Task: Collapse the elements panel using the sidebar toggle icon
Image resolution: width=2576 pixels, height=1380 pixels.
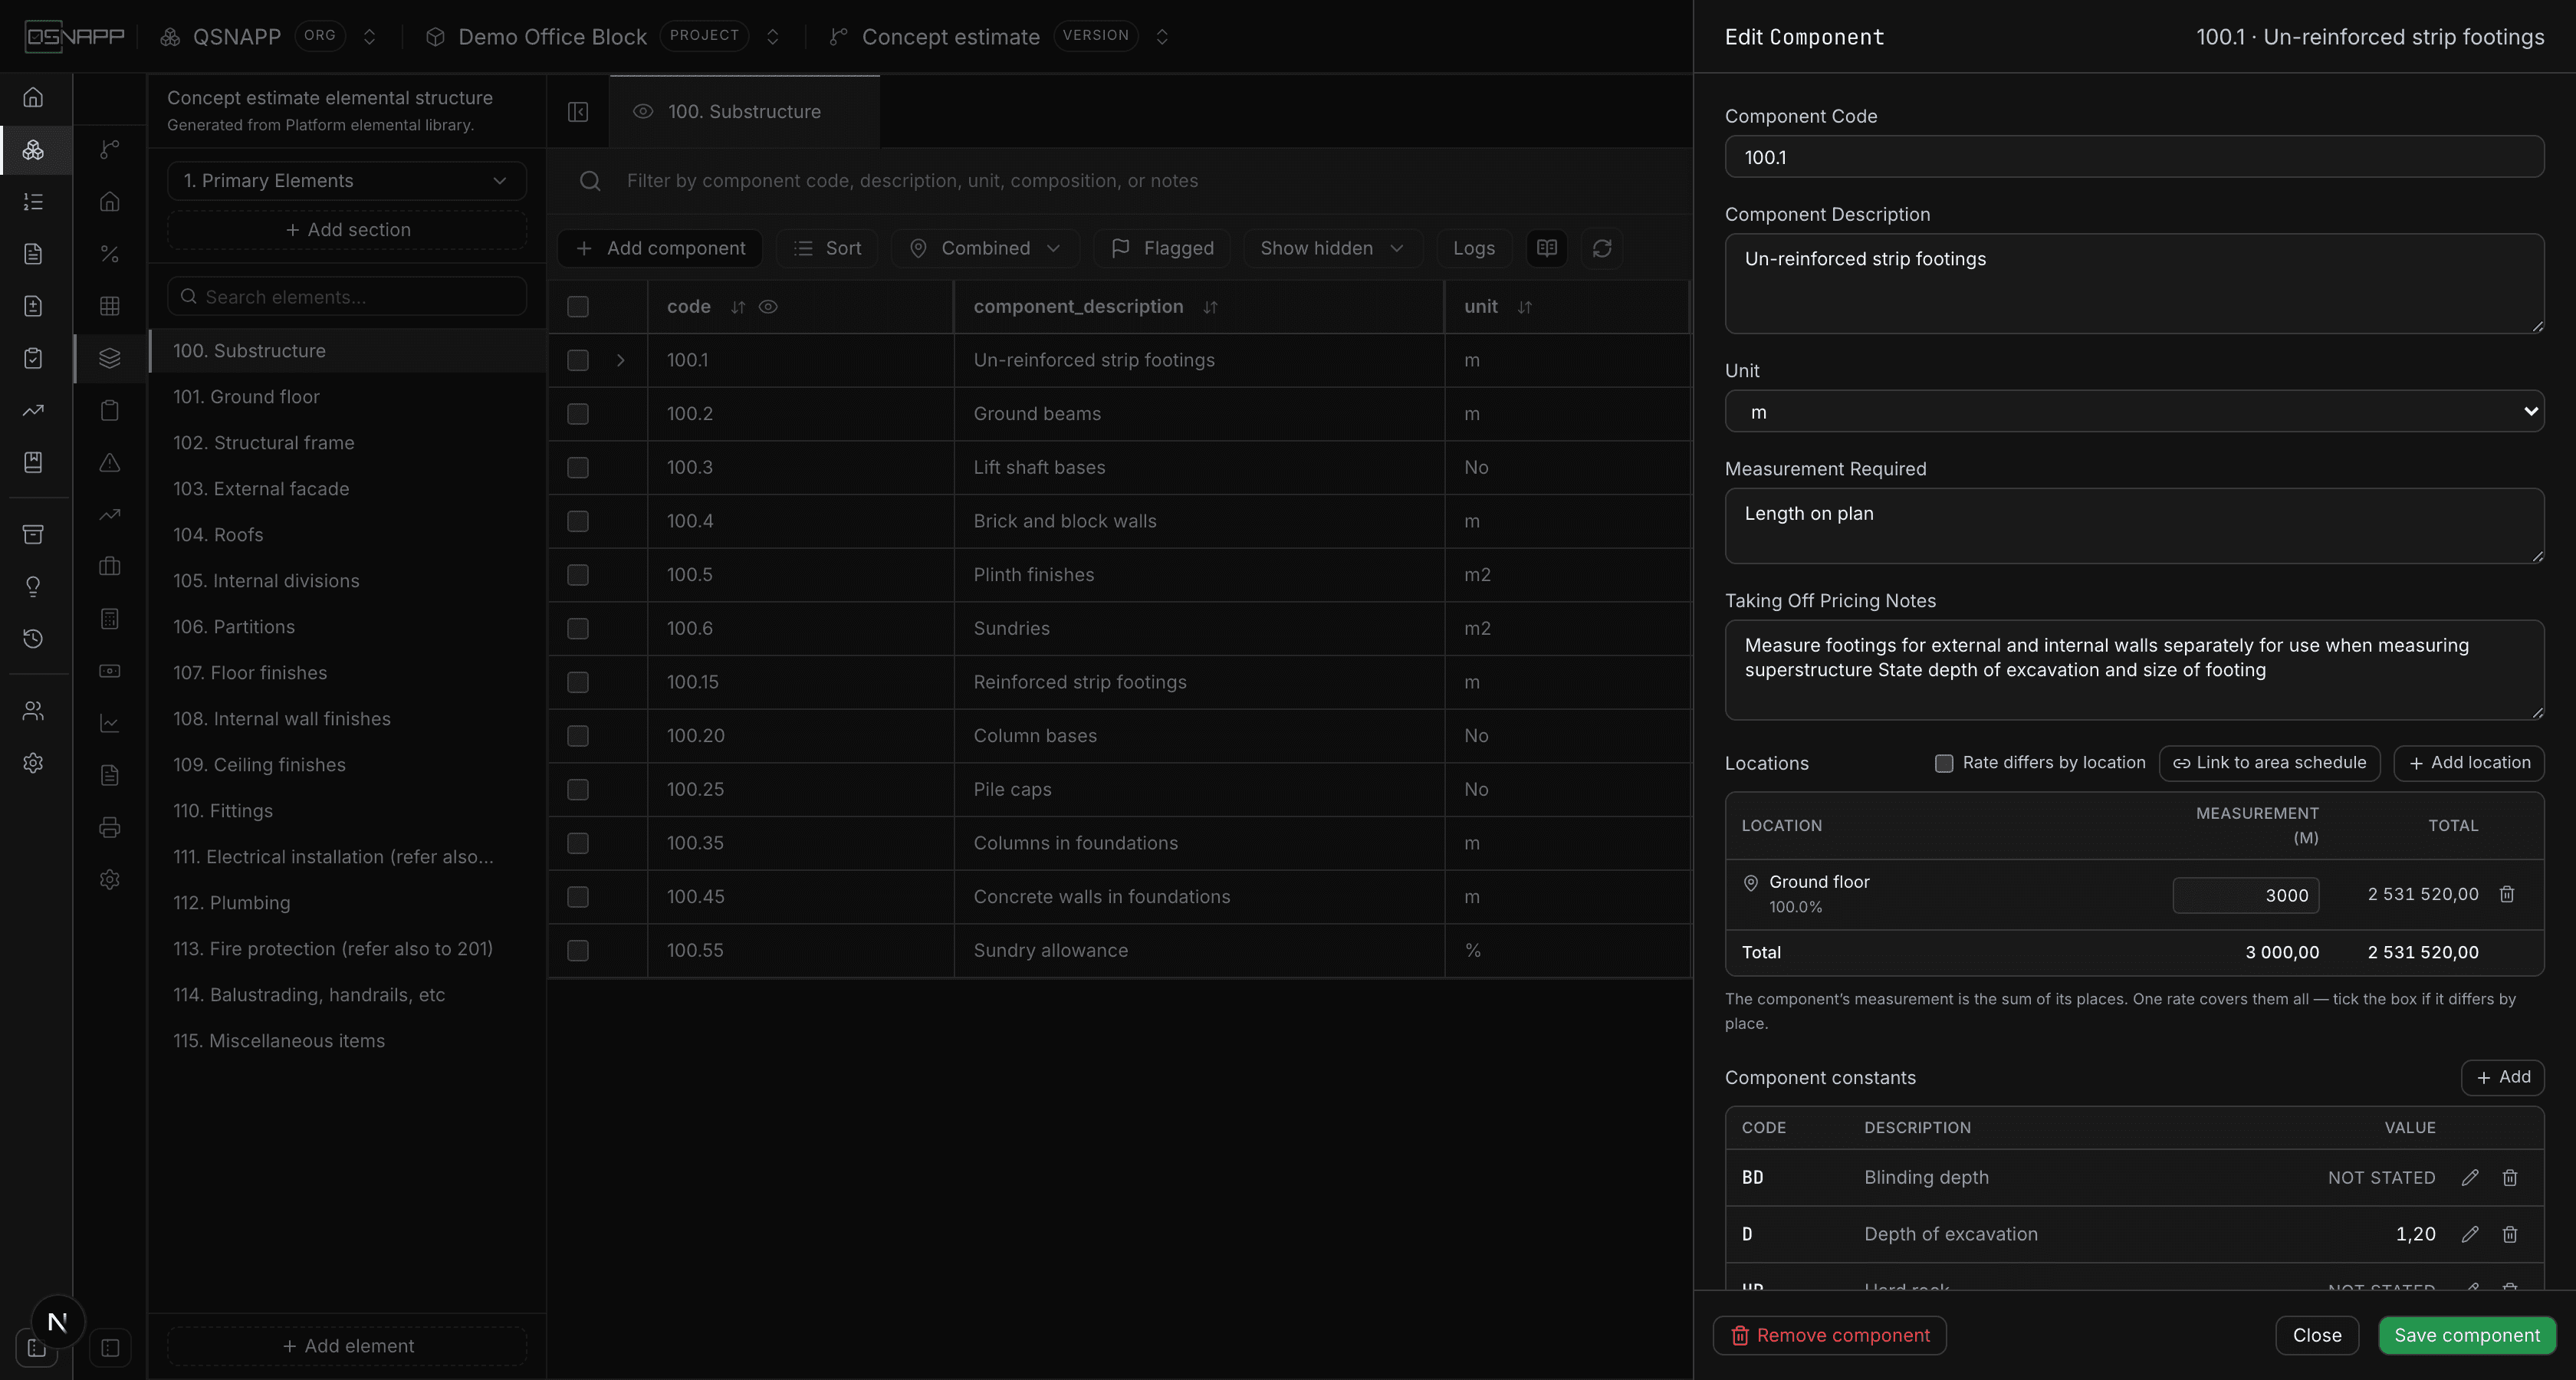Action: [578, 111]
